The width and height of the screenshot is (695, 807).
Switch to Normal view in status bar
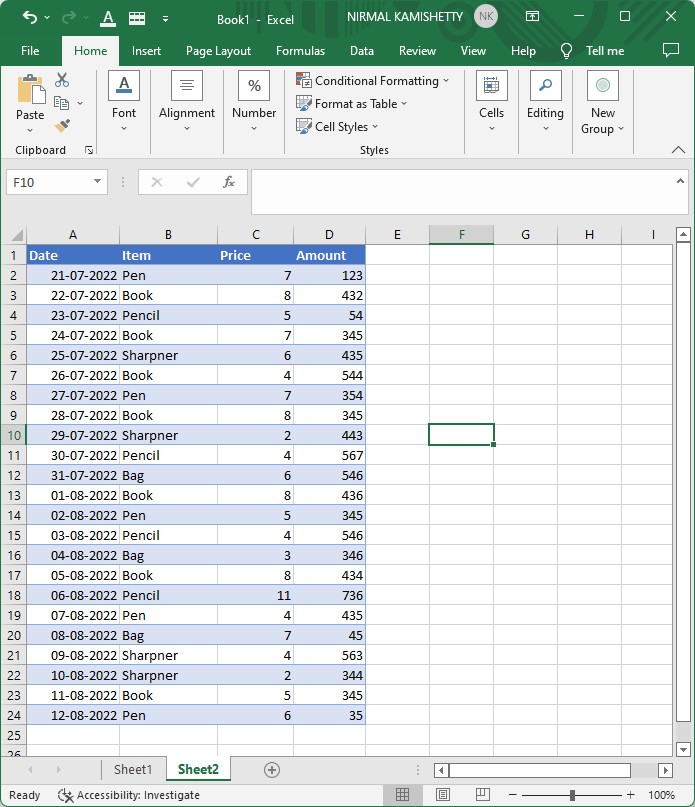403,795
